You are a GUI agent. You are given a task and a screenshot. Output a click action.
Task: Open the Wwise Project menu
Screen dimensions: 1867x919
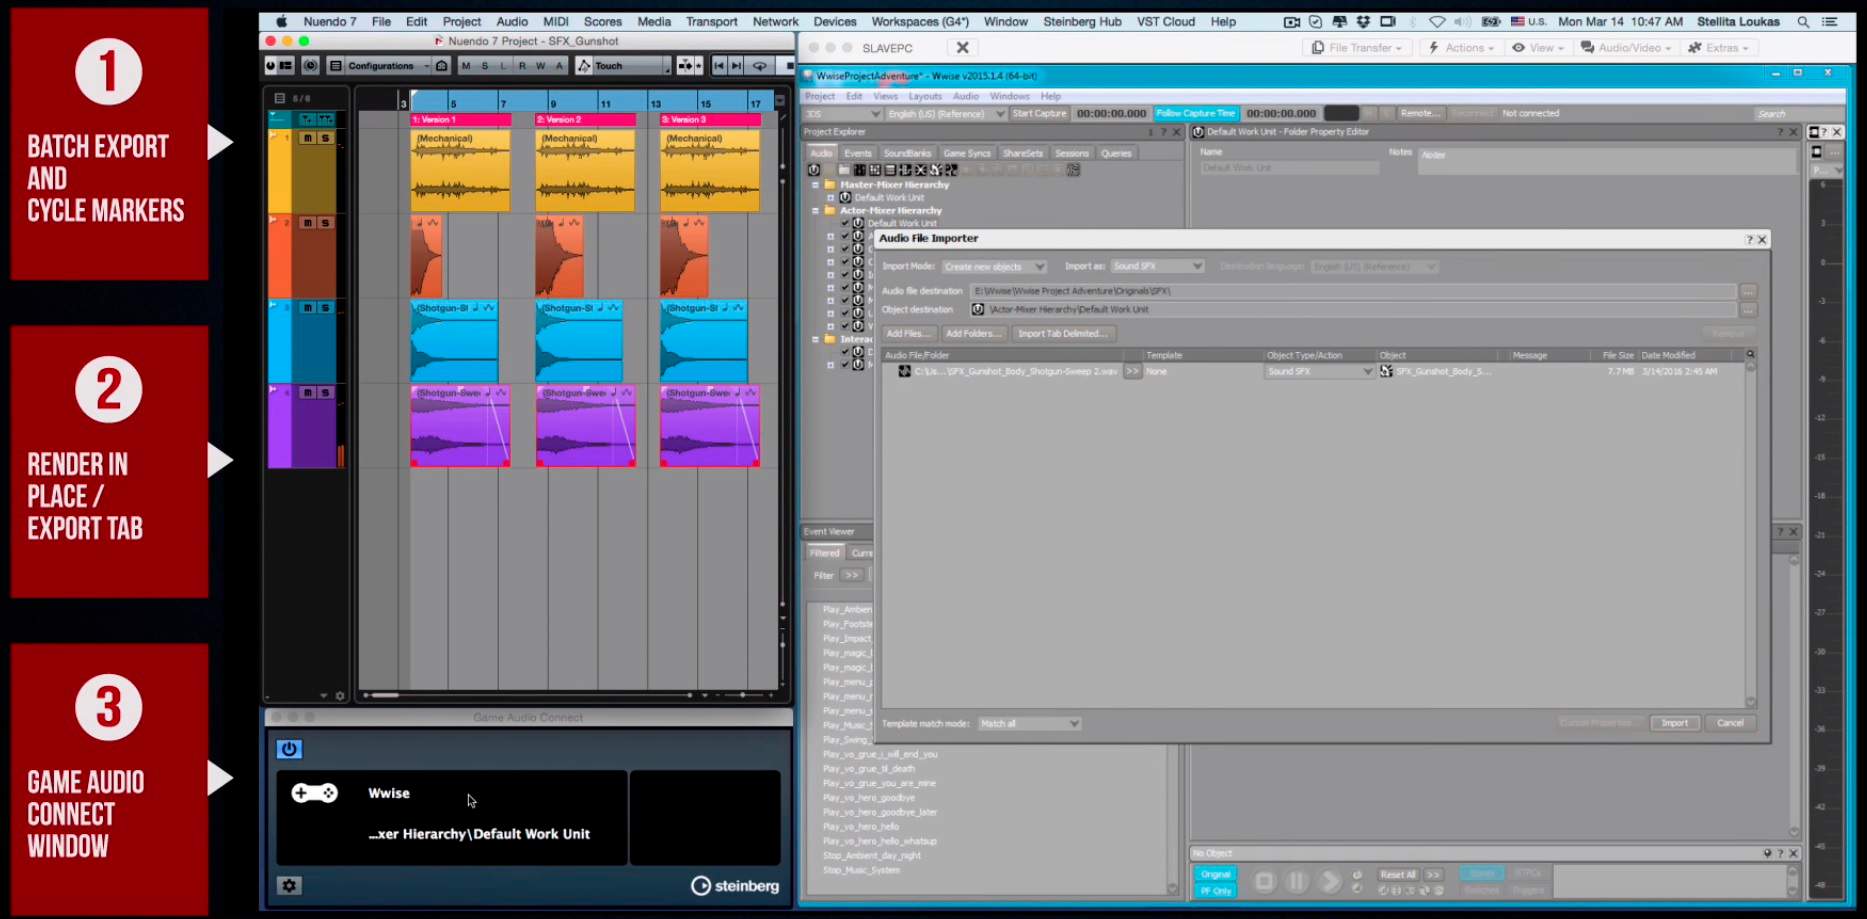click(820, 96)
